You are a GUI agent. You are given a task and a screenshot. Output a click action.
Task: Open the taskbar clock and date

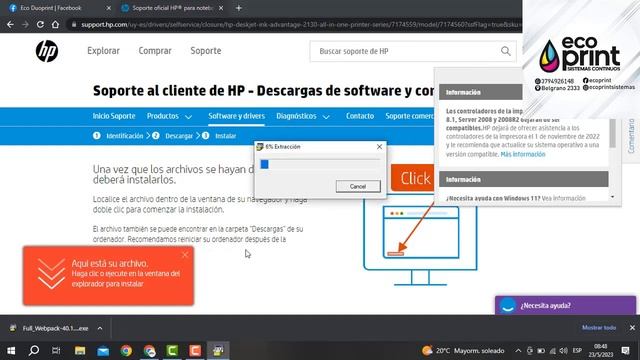[601, 351]
